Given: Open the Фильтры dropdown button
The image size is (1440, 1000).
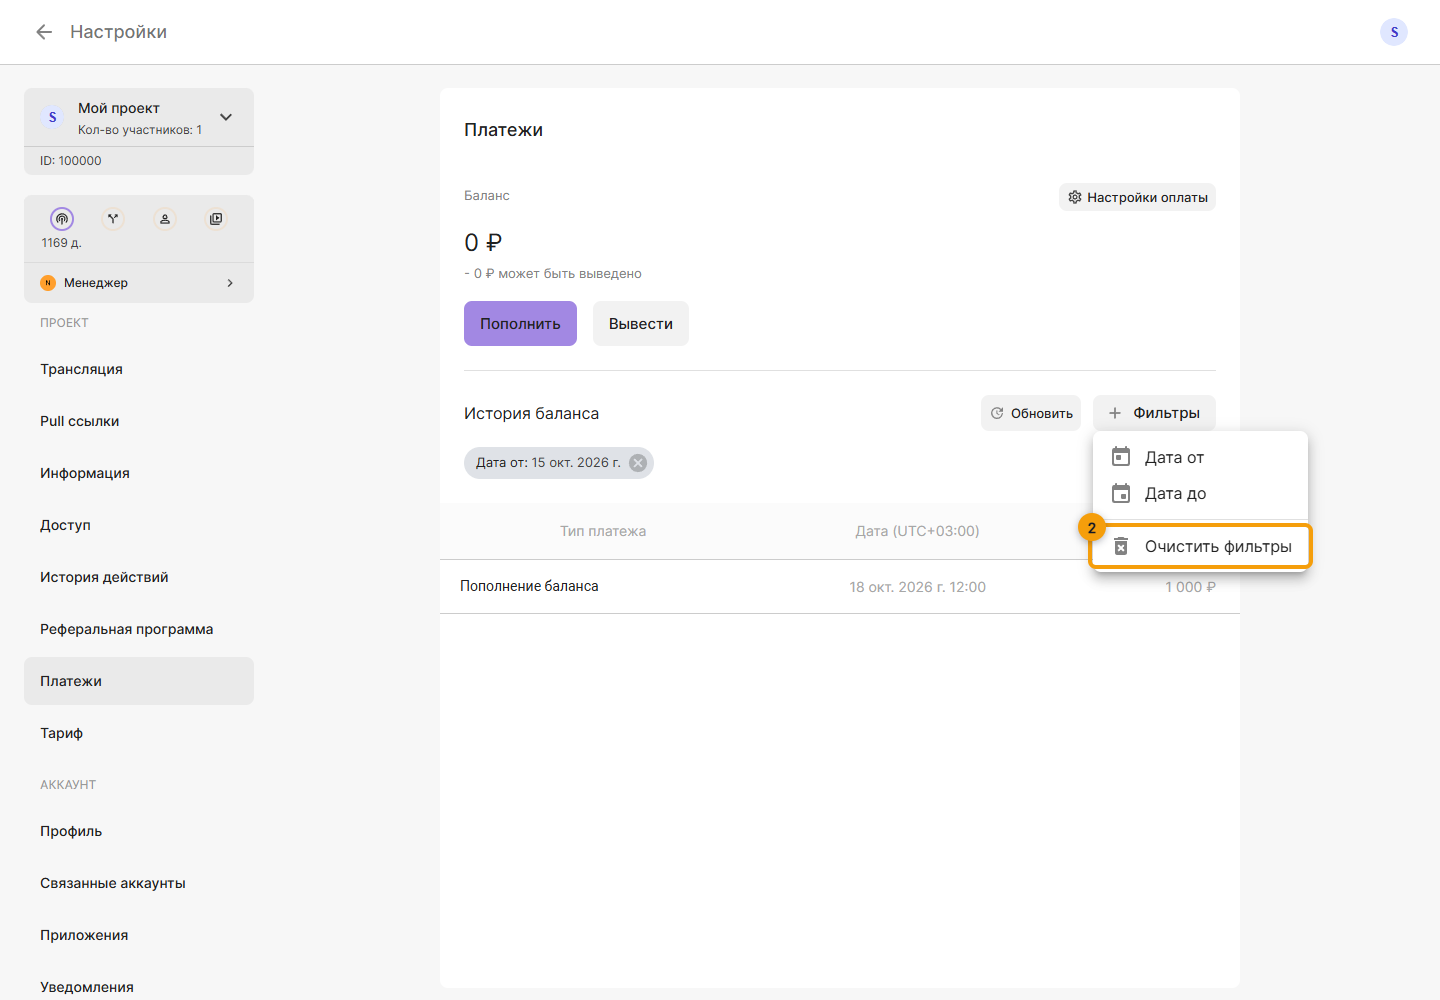Looking at the screenshot, I should [x=1154, y=413].
